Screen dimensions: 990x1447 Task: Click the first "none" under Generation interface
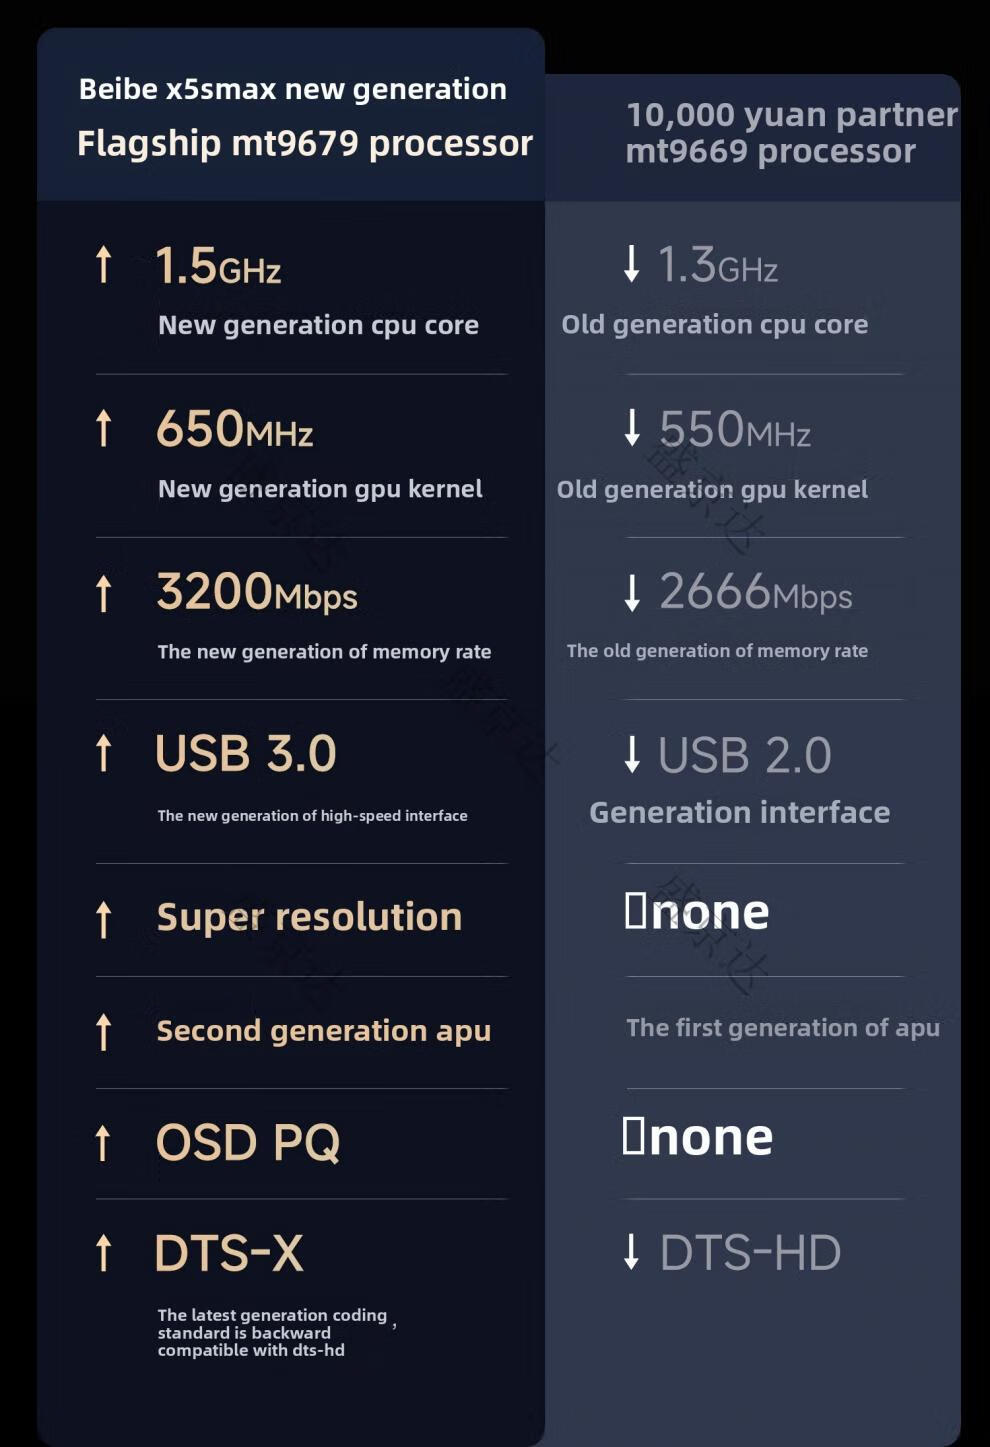[698, 912]
